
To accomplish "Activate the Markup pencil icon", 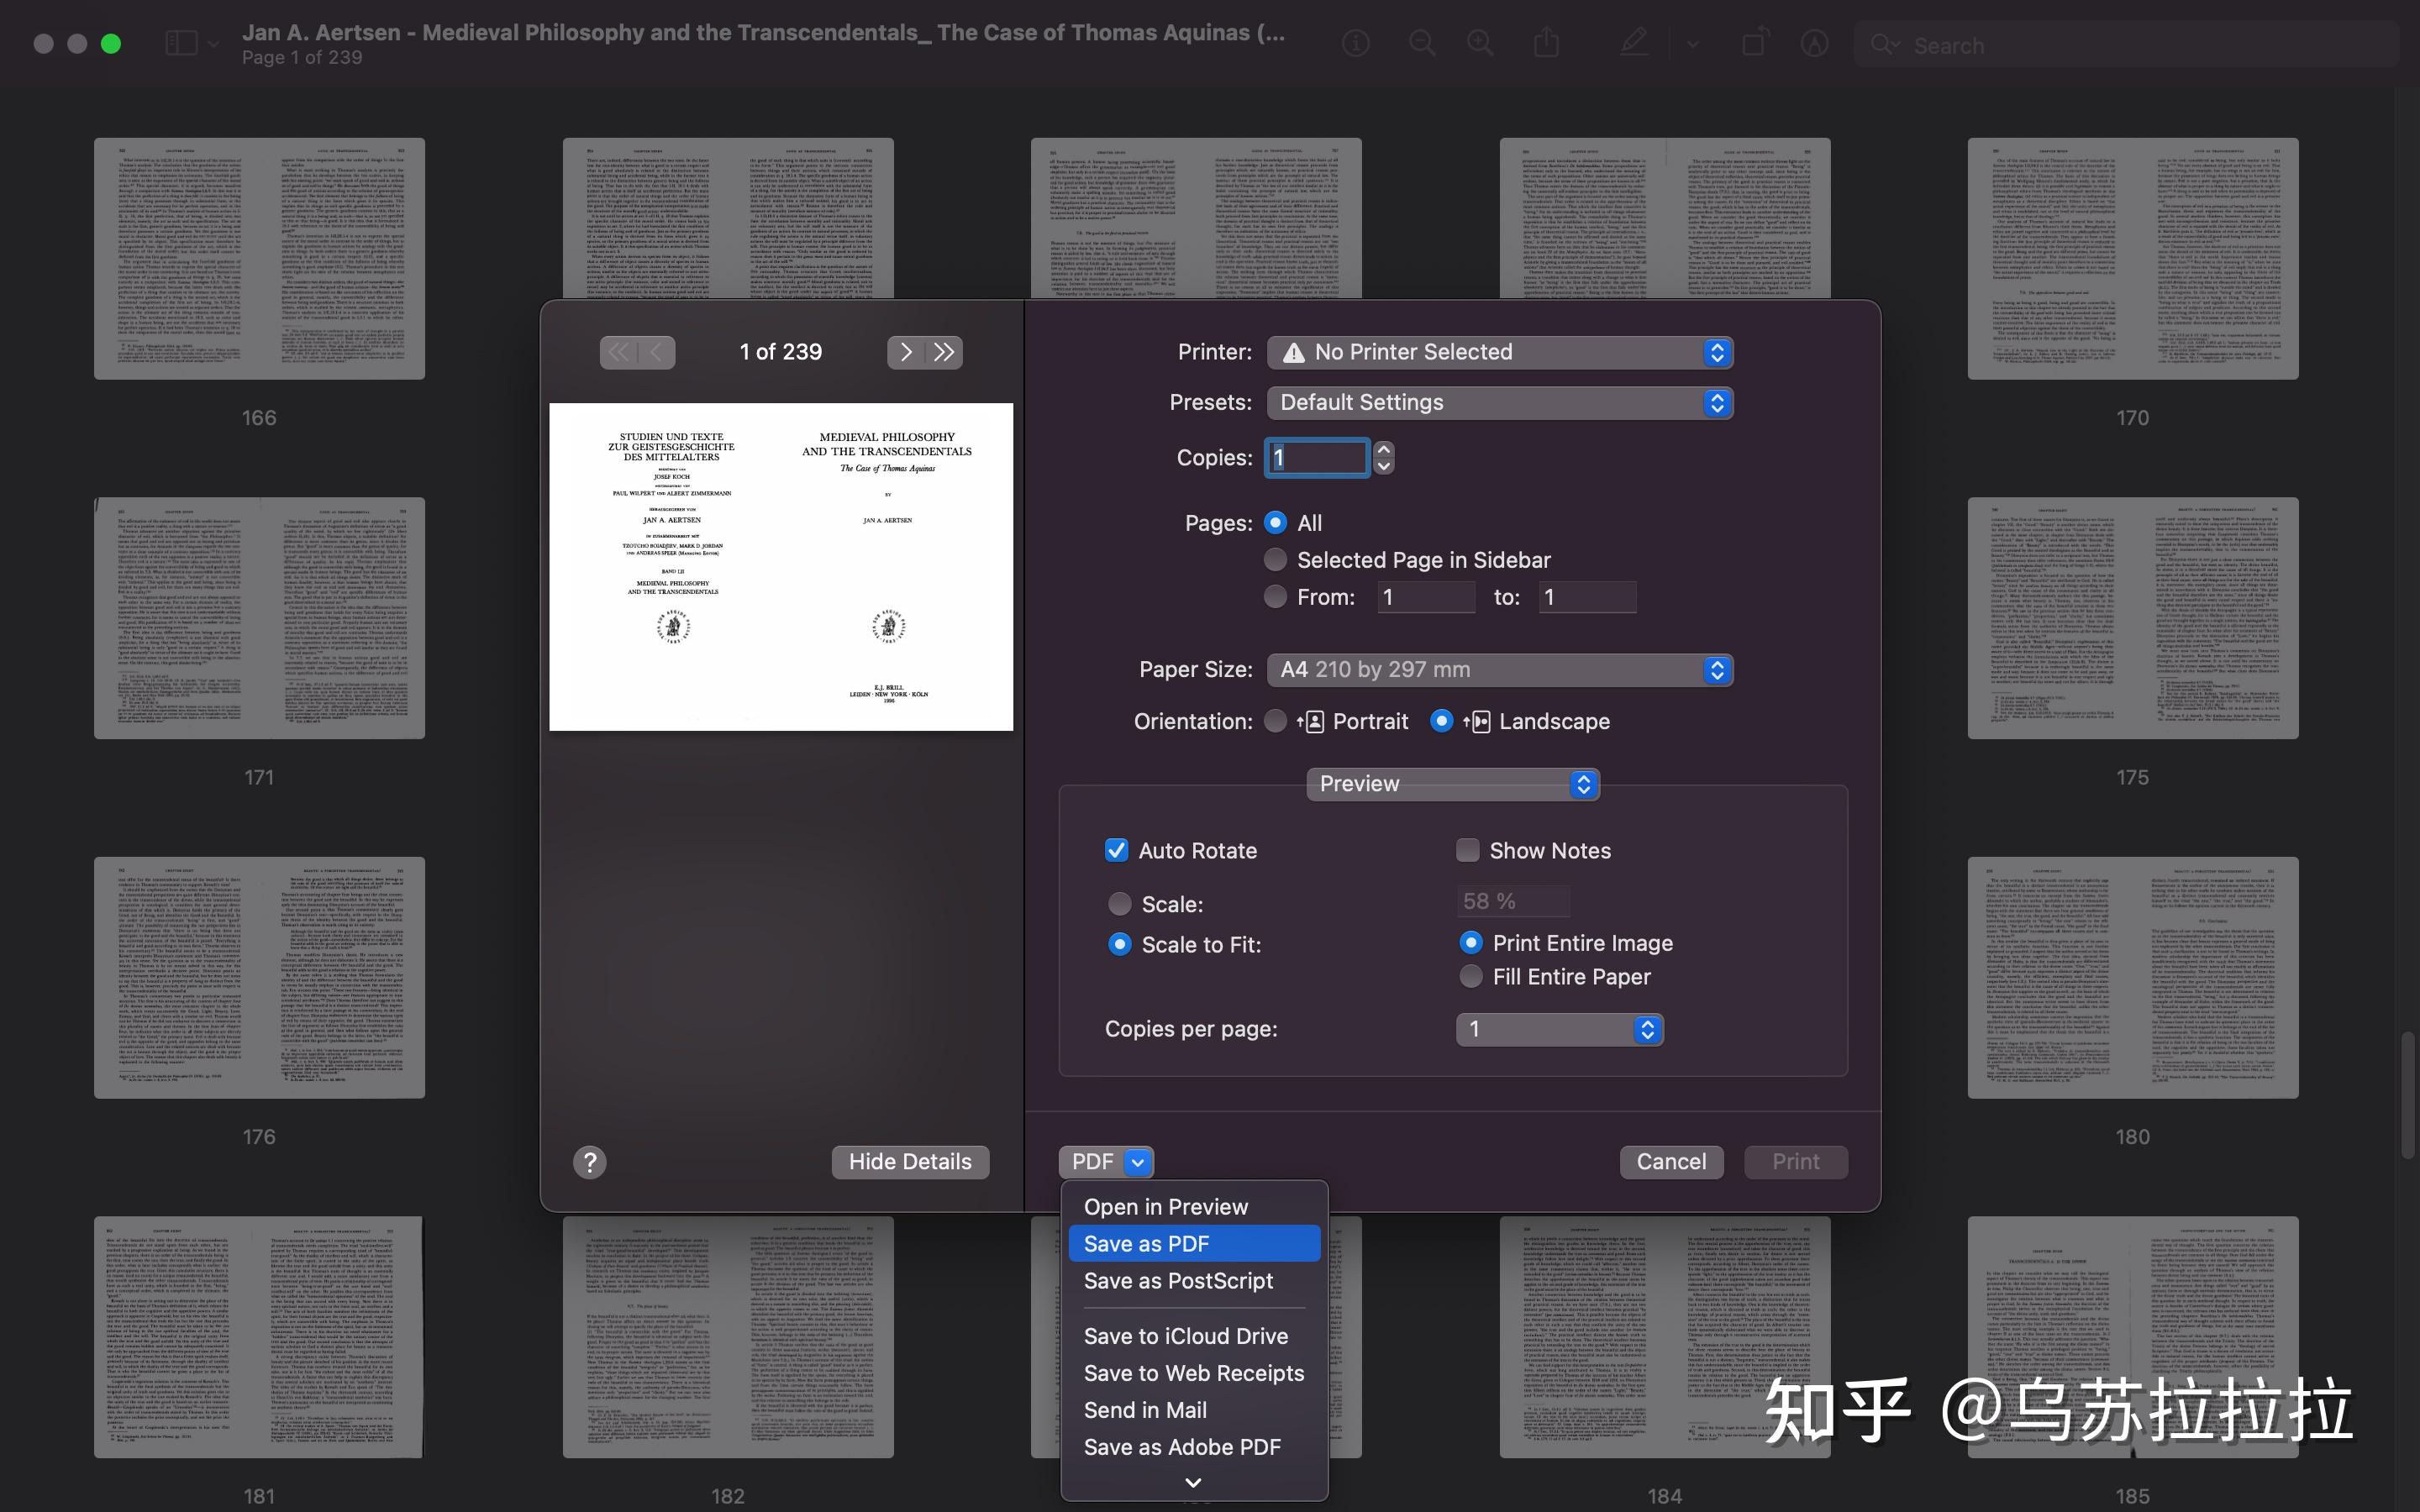I will [x=1634, y=43].
